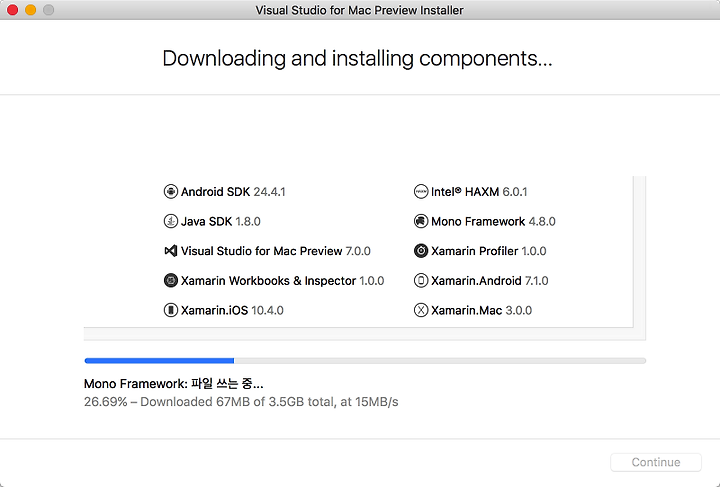Click the Intel HAXM component icon
This screenshot has height=487, width=720.
pos(421,191)
